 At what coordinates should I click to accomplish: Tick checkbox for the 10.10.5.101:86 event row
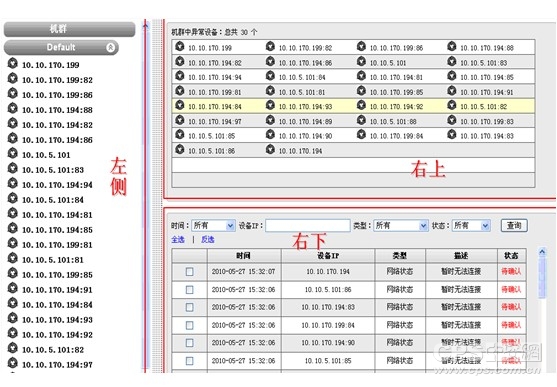tap(190, 290)
